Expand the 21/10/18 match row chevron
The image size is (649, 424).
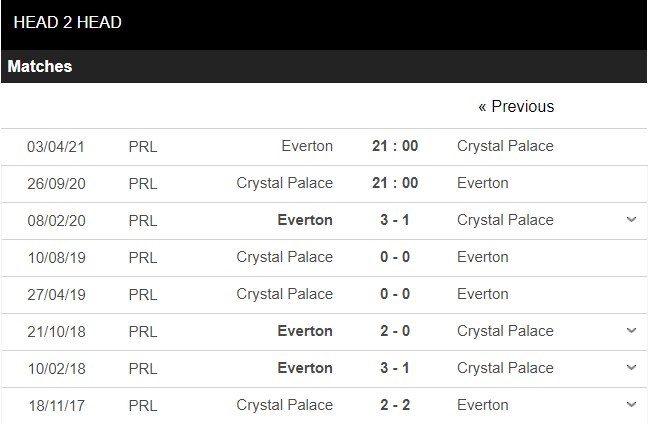tap(631, 331)
